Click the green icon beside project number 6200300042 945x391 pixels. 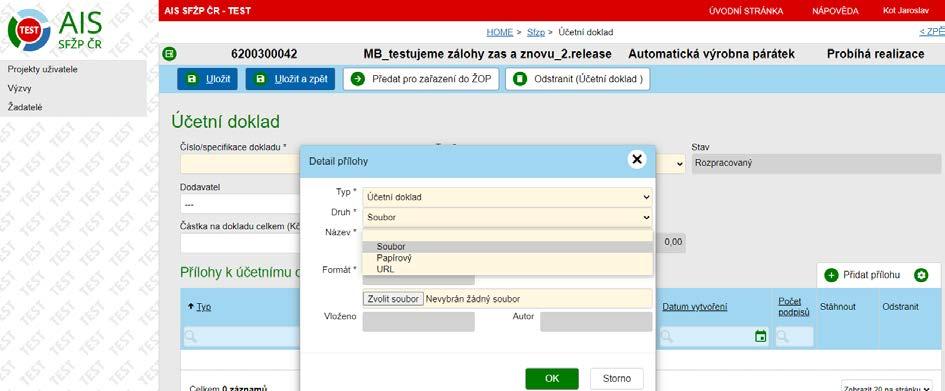pyautogui.click(x=169, y=54)
